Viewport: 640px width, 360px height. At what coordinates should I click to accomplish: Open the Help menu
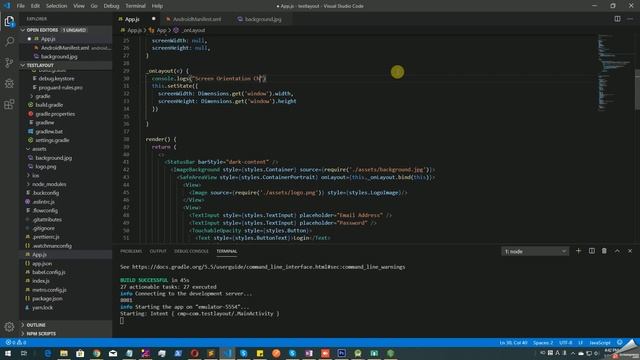(157, 6)
